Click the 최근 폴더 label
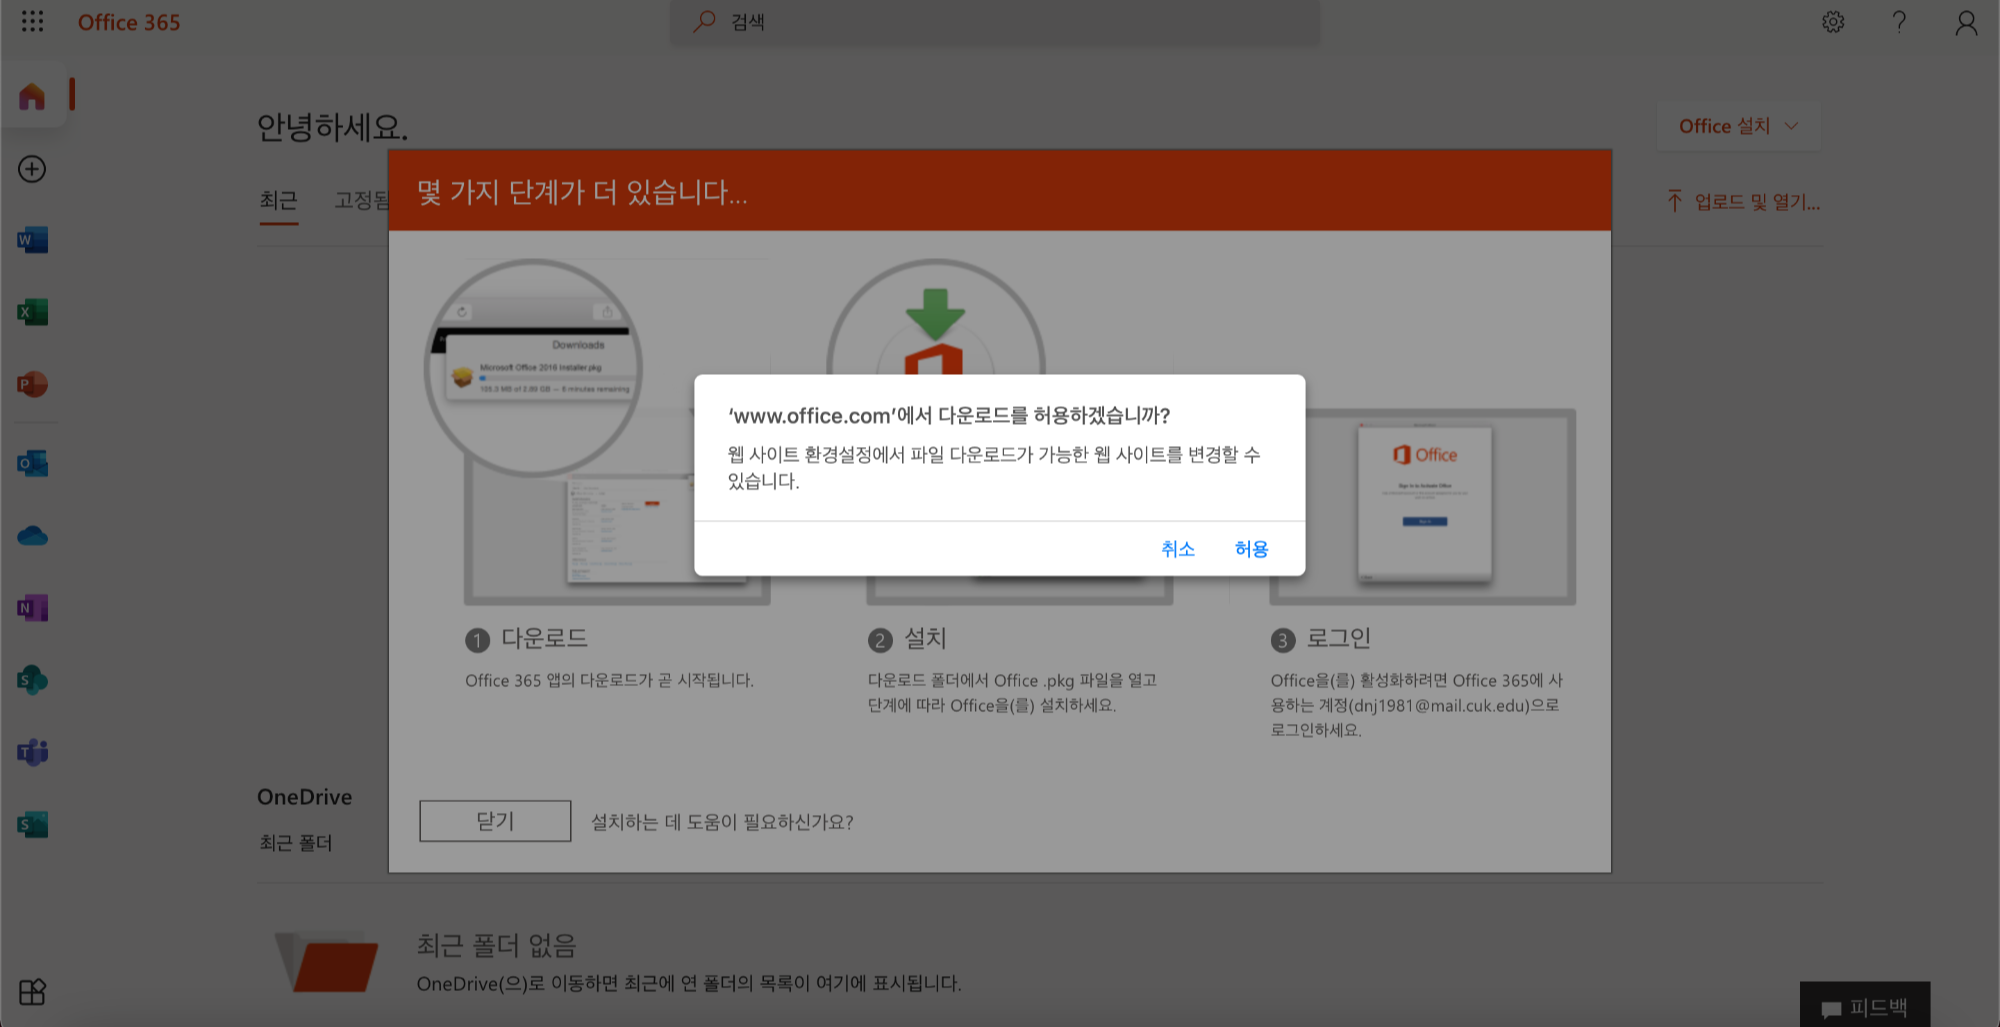 pos(295,843)
